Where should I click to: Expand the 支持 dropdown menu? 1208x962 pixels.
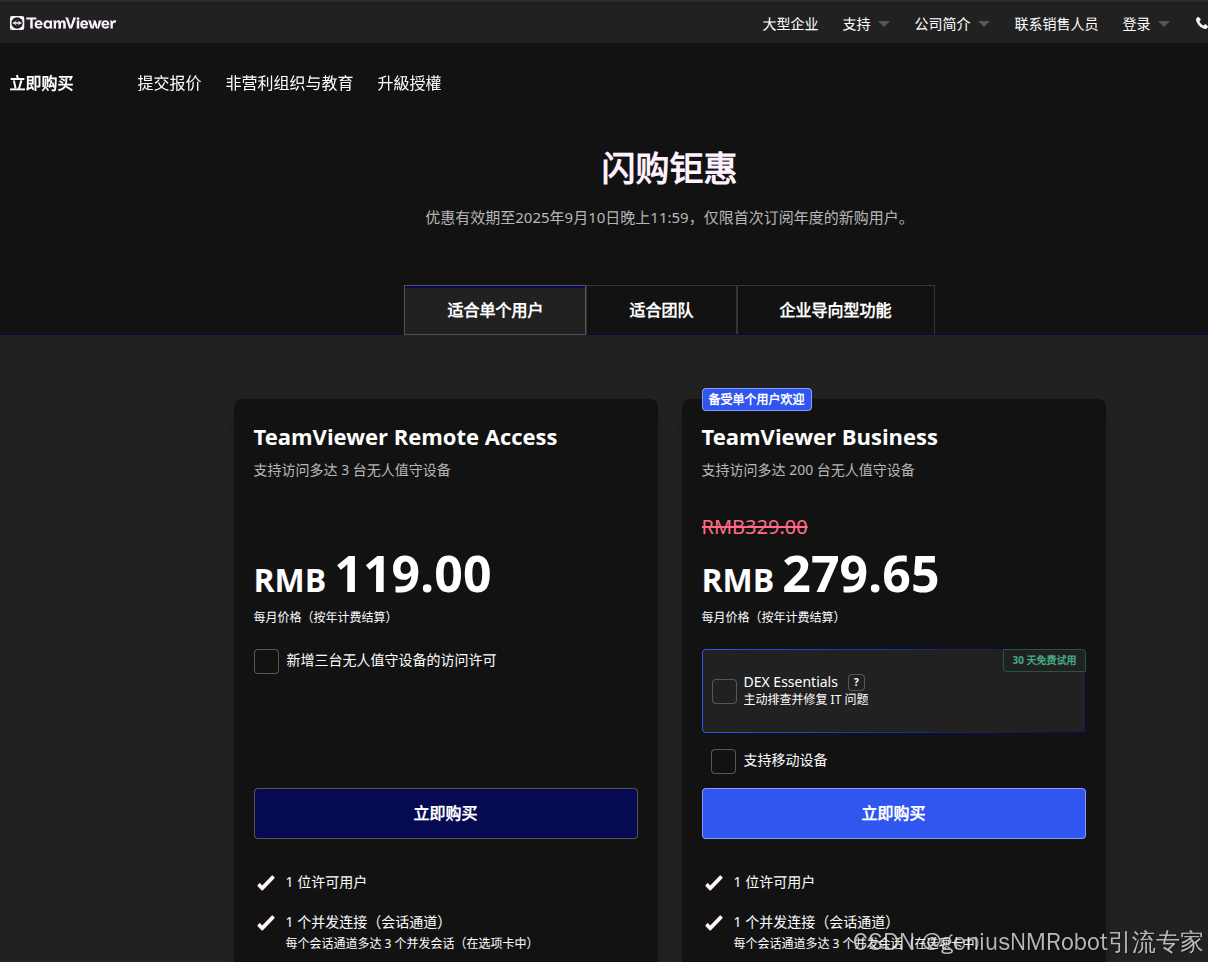[864, 23]
